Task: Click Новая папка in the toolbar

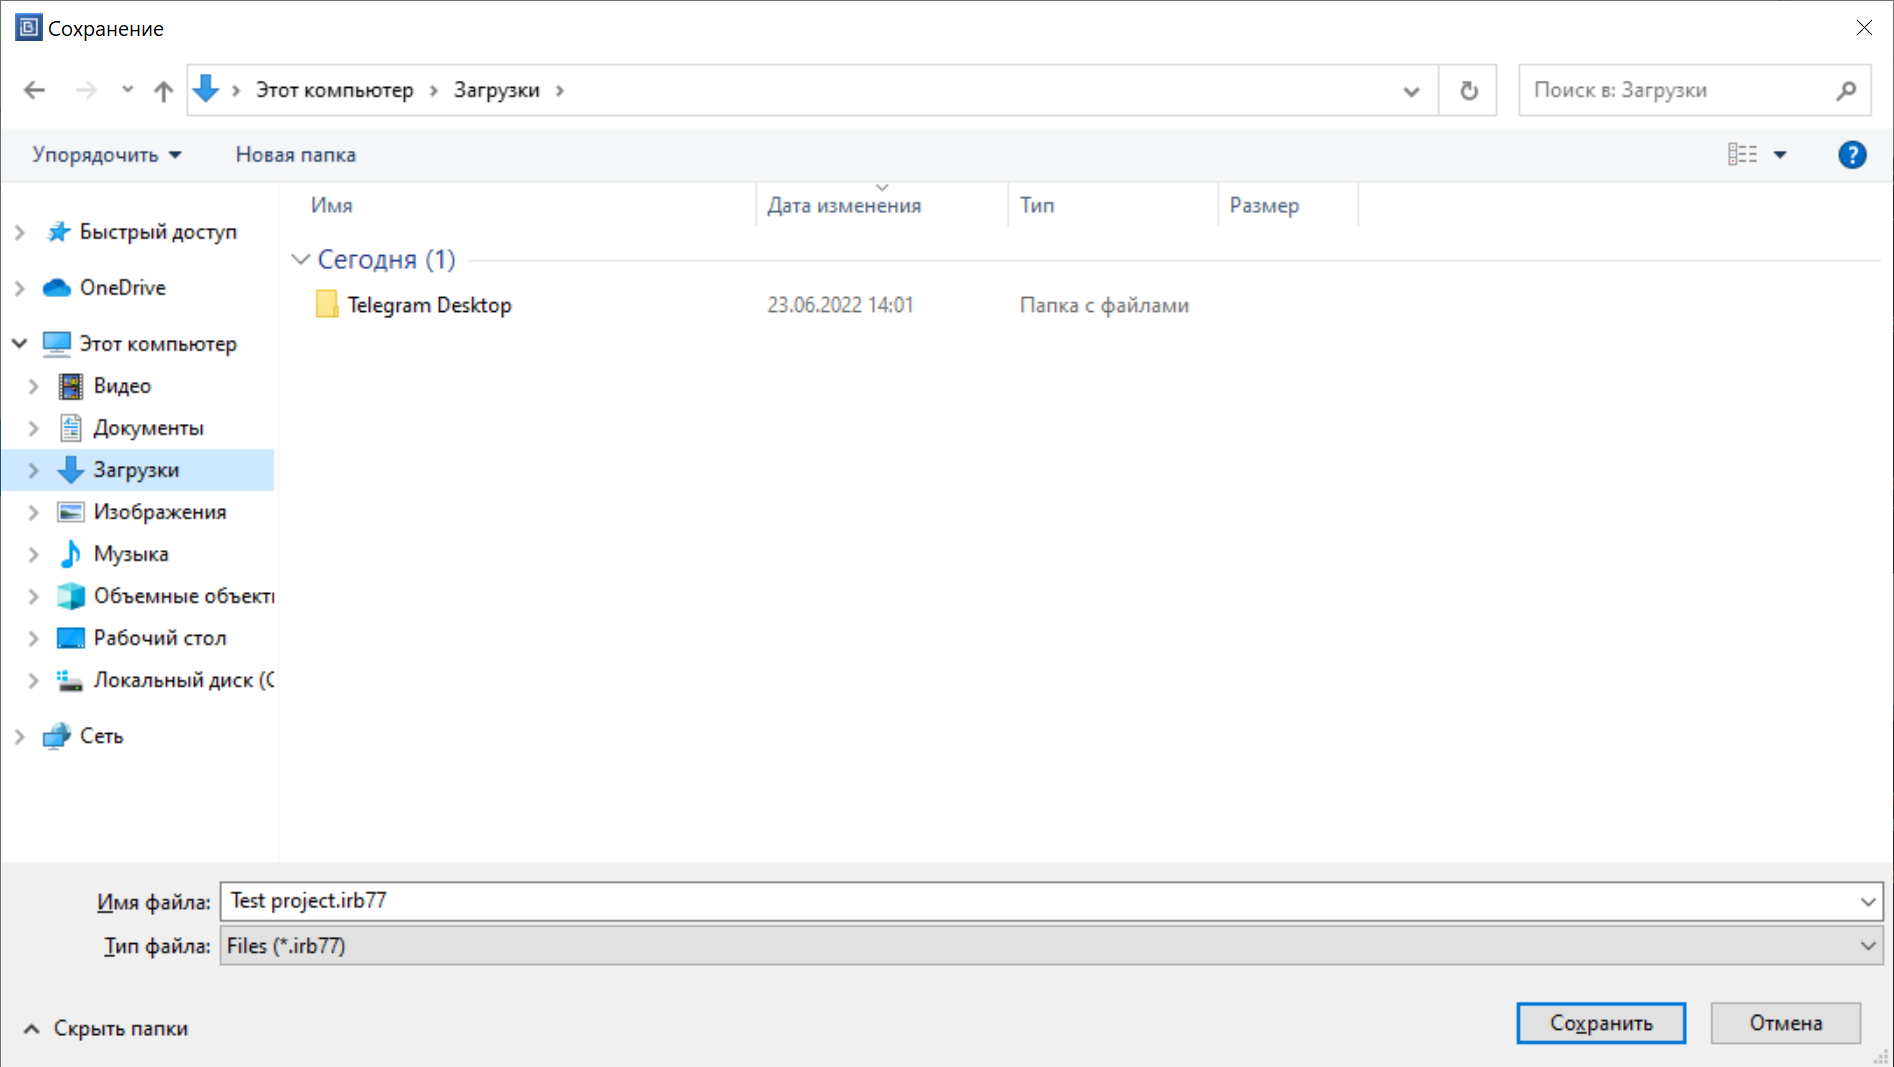Action: pyautogui.click(x=295, y=155)
